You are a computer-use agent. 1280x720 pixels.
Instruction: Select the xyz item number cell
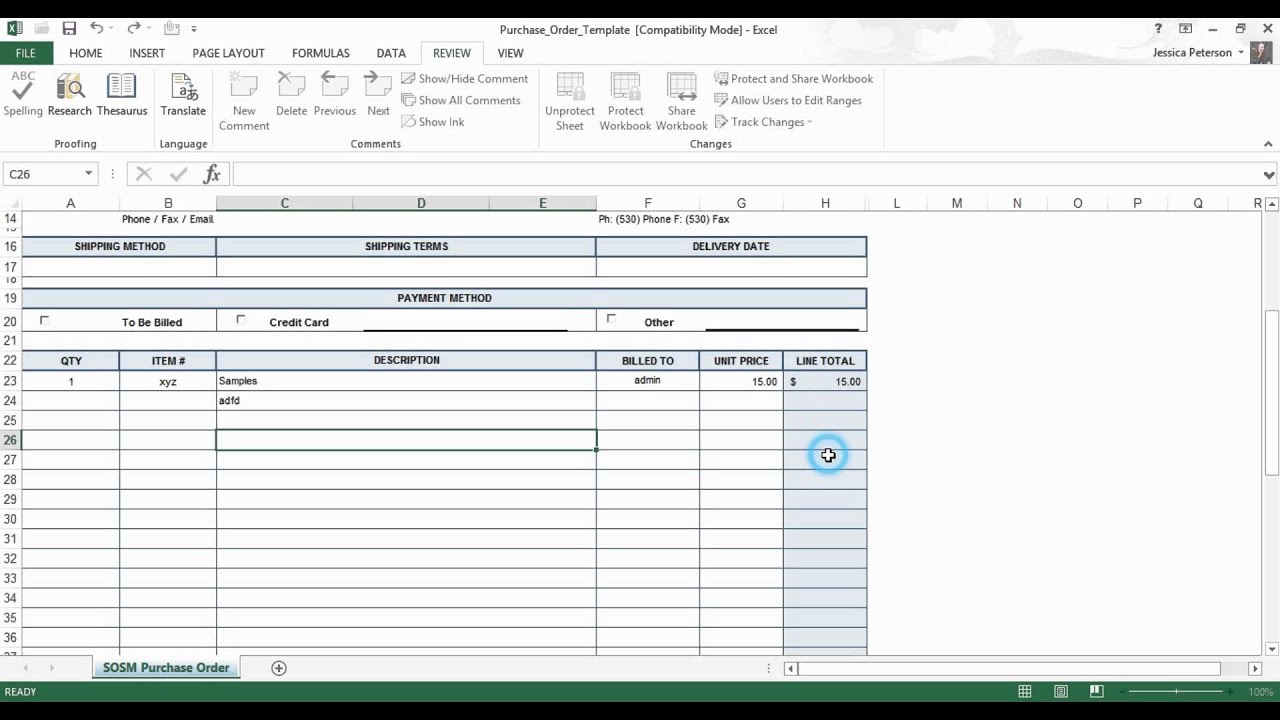[x=168, y=381]
